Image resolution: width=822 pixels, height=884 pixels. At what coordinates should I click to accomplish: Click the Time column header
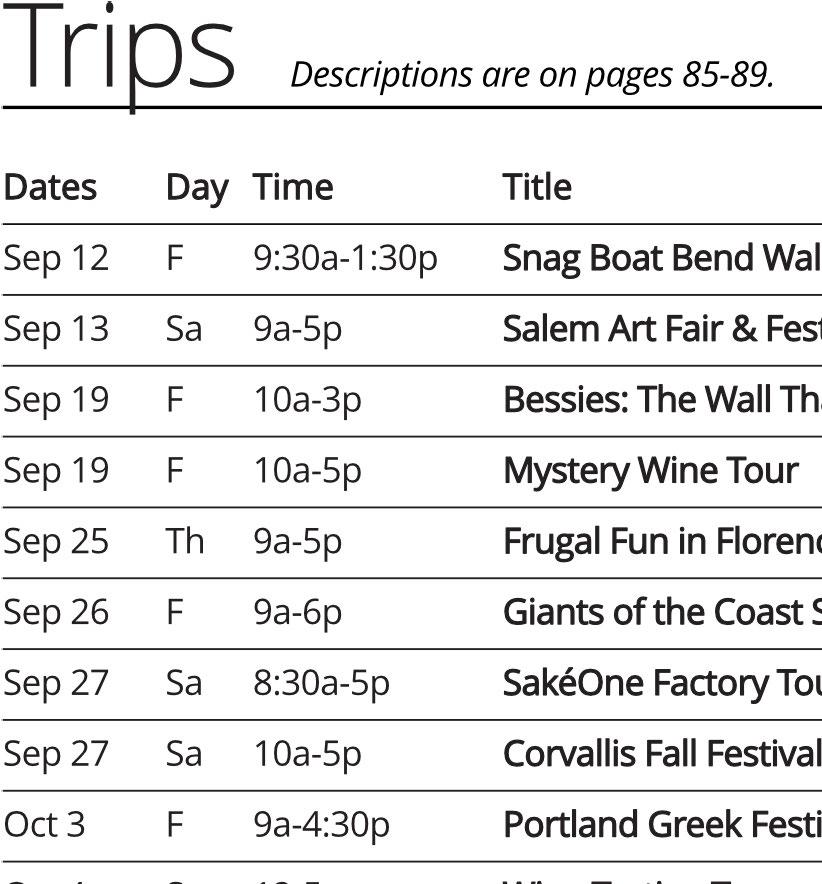(x=292, y=188)
